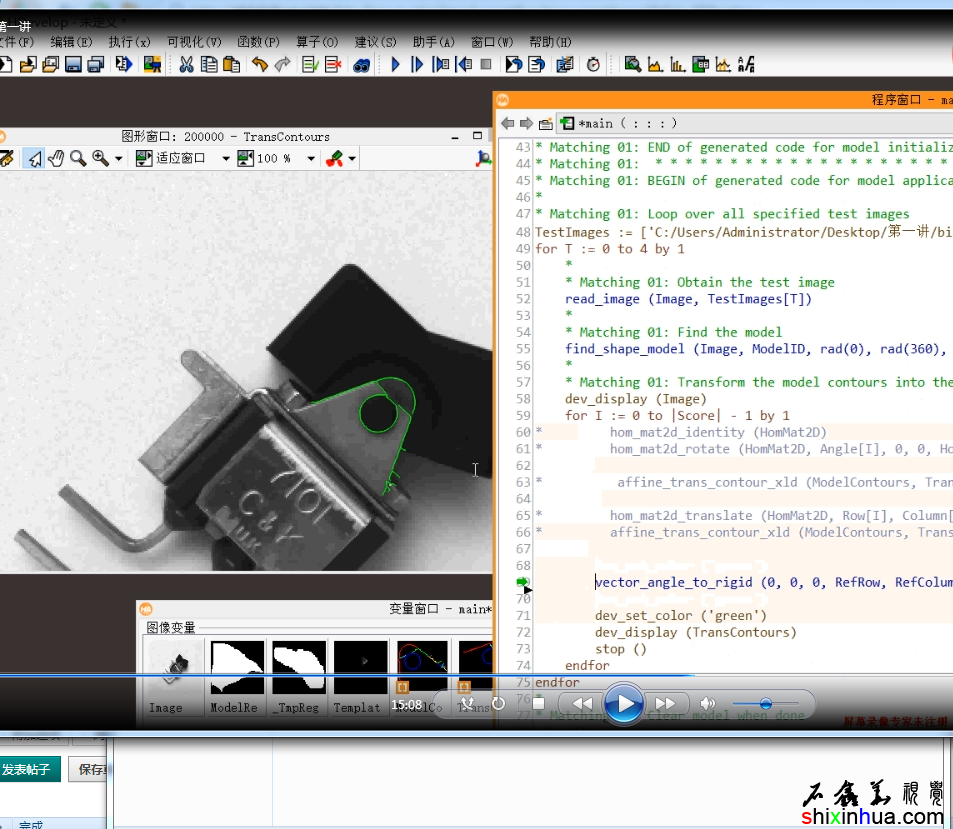The image size is (953, 829).
Task: Open the 适应窗口 fit-window dropdown
Action: 226,159
